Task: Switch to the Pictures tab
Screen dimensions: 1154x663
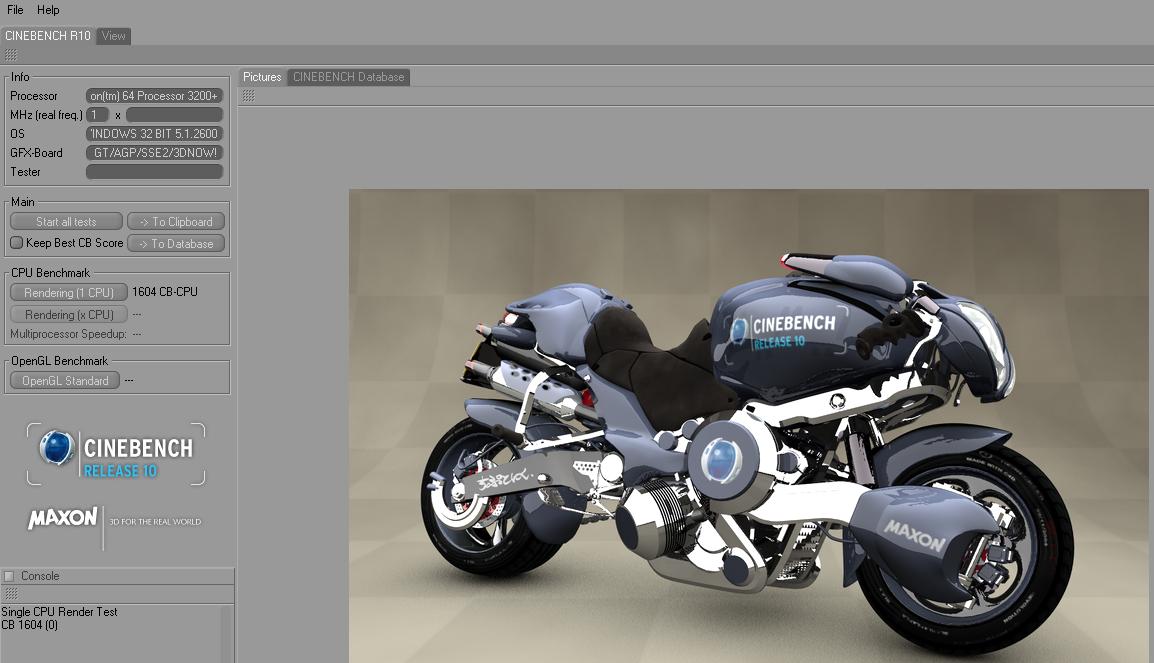Action: point(262,77)
